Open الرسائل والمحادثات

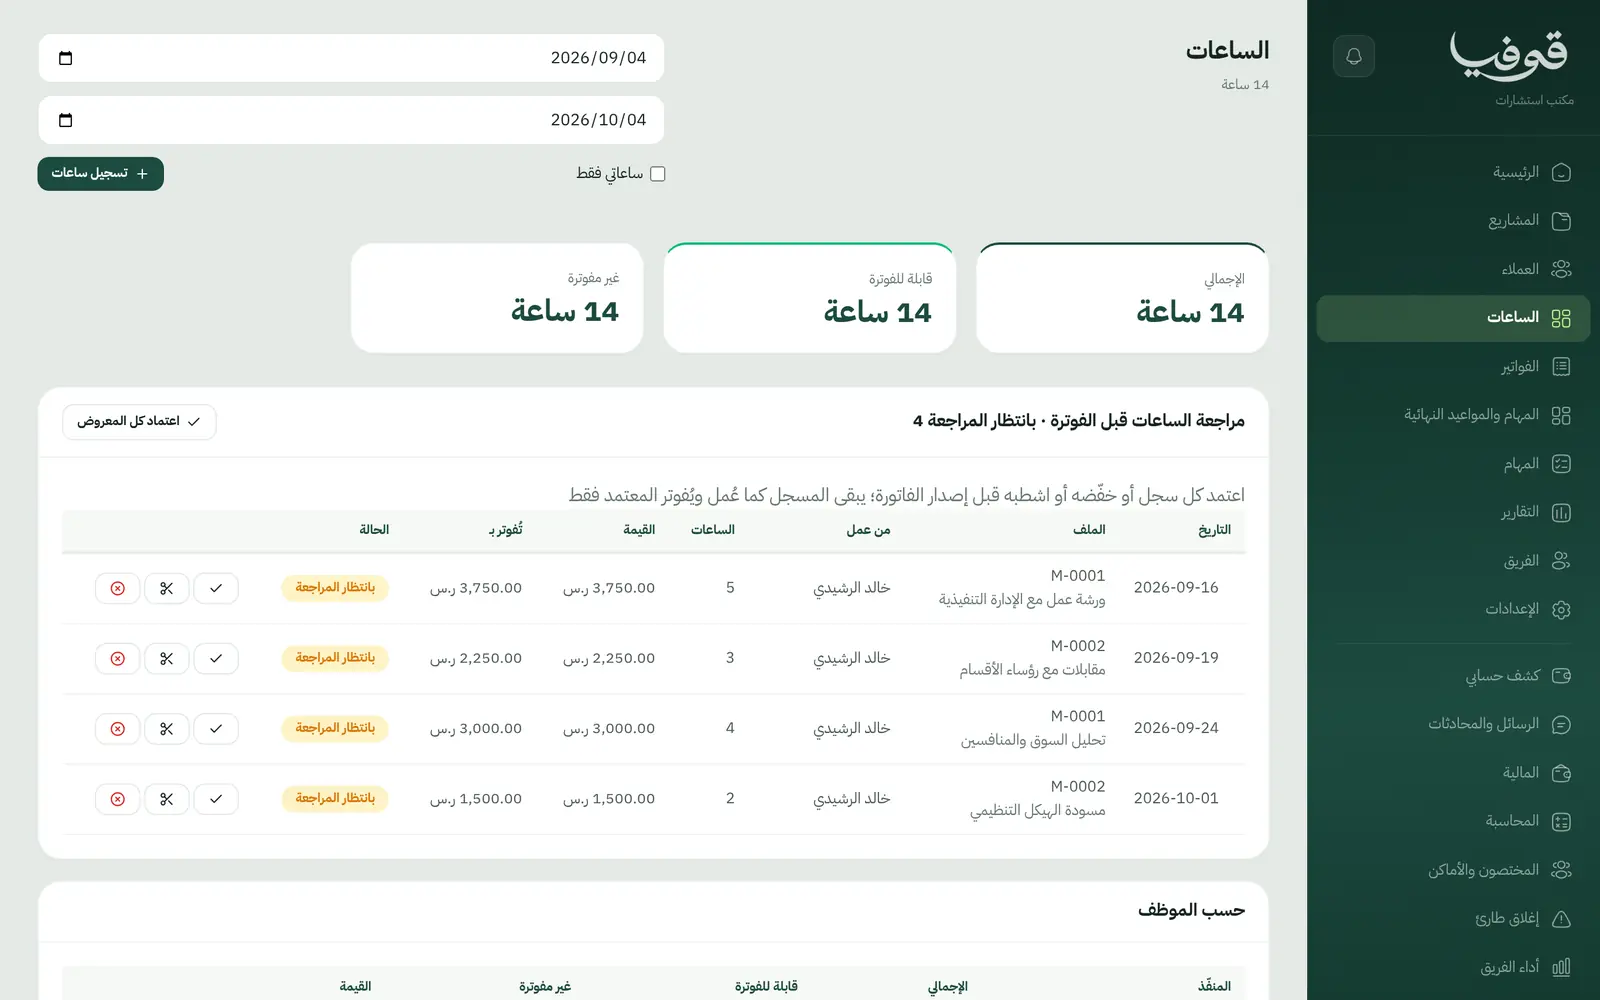(x=1453, y=724)
